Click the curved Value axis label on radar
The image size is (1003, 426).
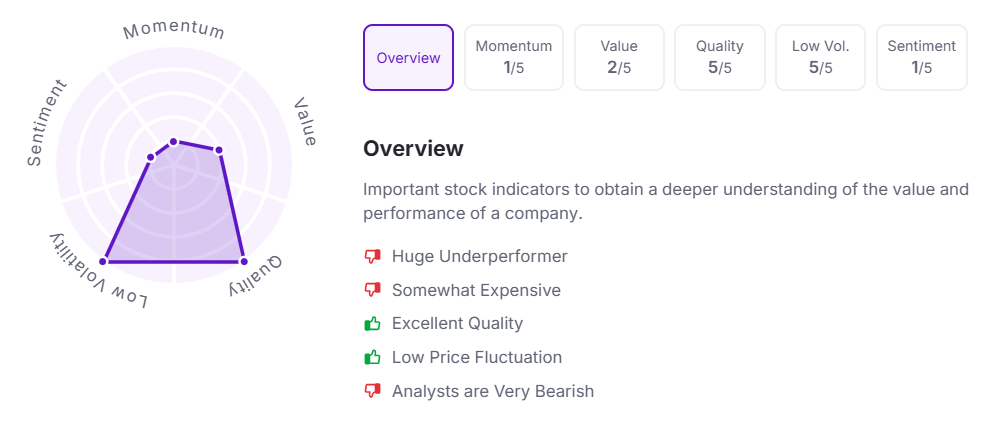[306, 122]
